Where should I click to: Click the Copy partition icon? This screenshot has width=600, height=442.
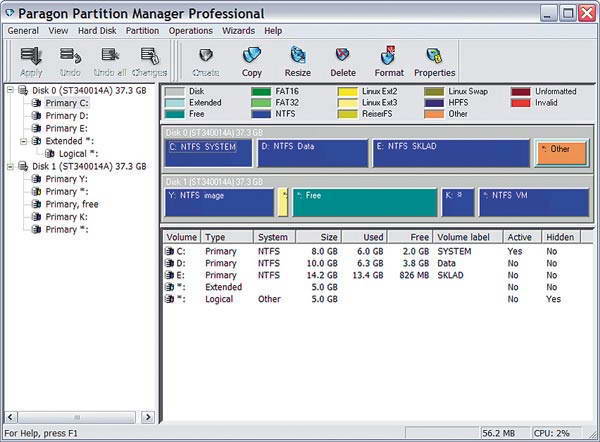(251, 55)
